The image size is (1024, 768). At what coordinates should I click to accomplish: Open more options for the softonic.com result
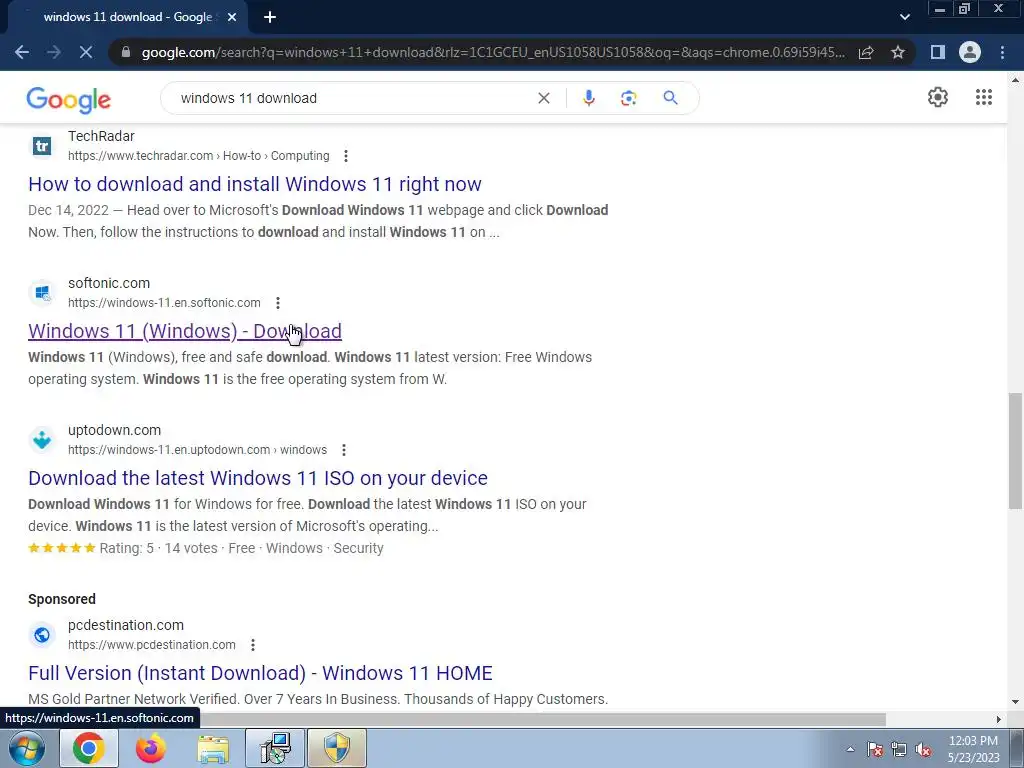pyautogui.click(x=278, y=303)
